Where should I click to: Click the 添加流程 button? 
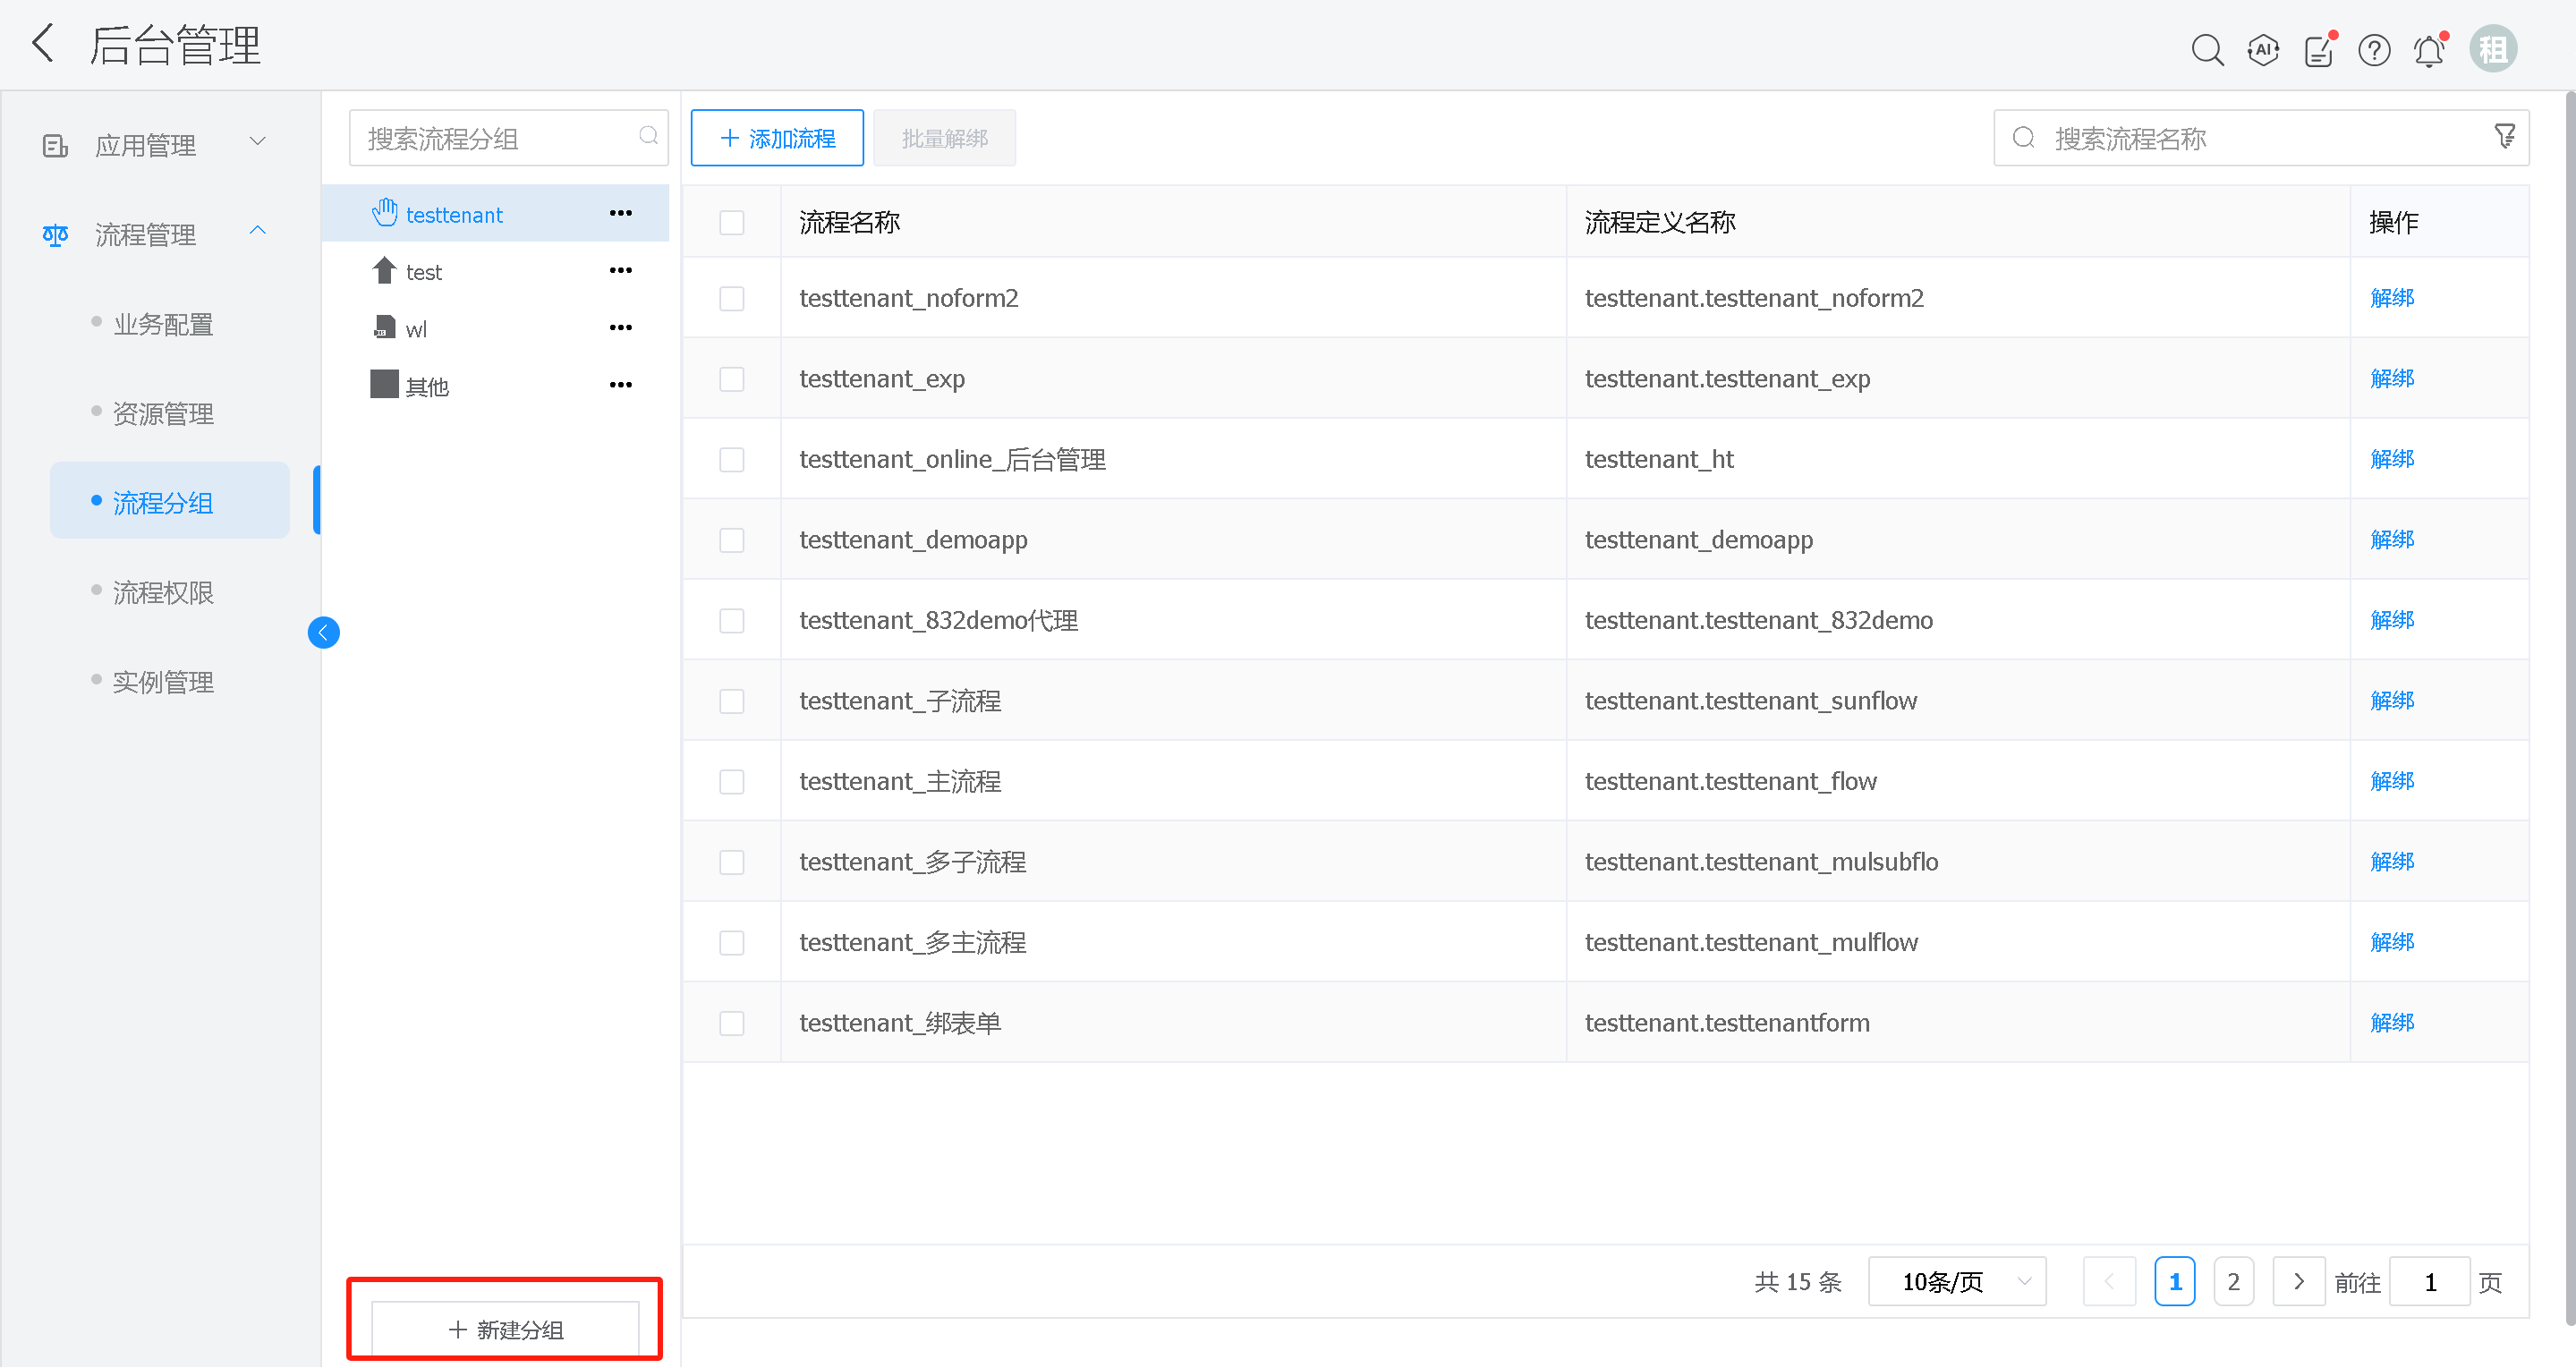pos(777,138)
